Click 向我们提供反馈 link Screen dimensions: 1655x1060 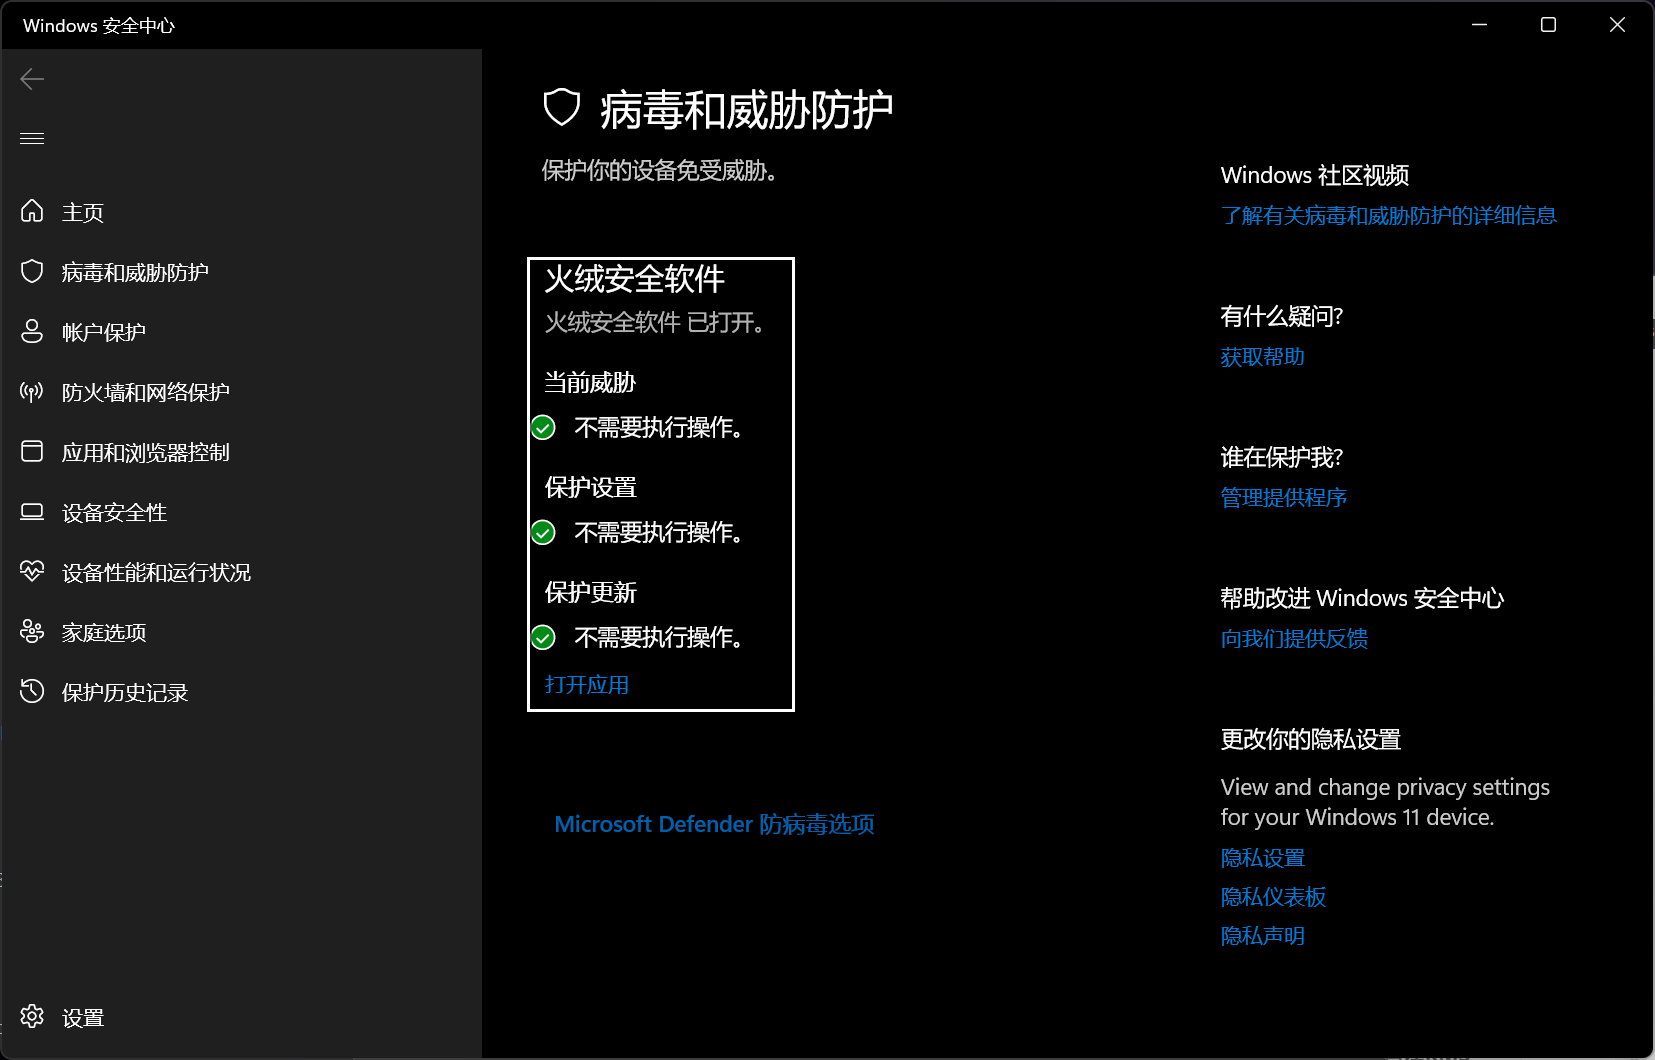1294,639
